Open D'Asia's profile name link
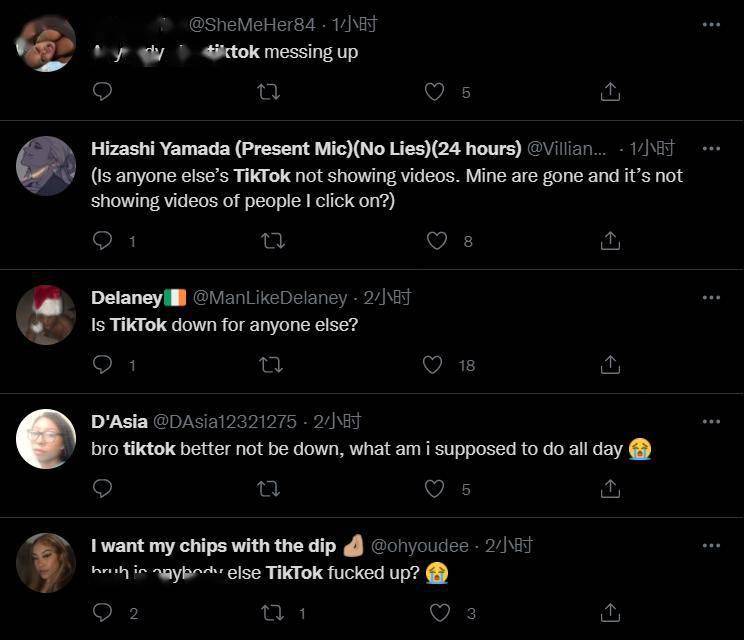 [x=119, y=422]
